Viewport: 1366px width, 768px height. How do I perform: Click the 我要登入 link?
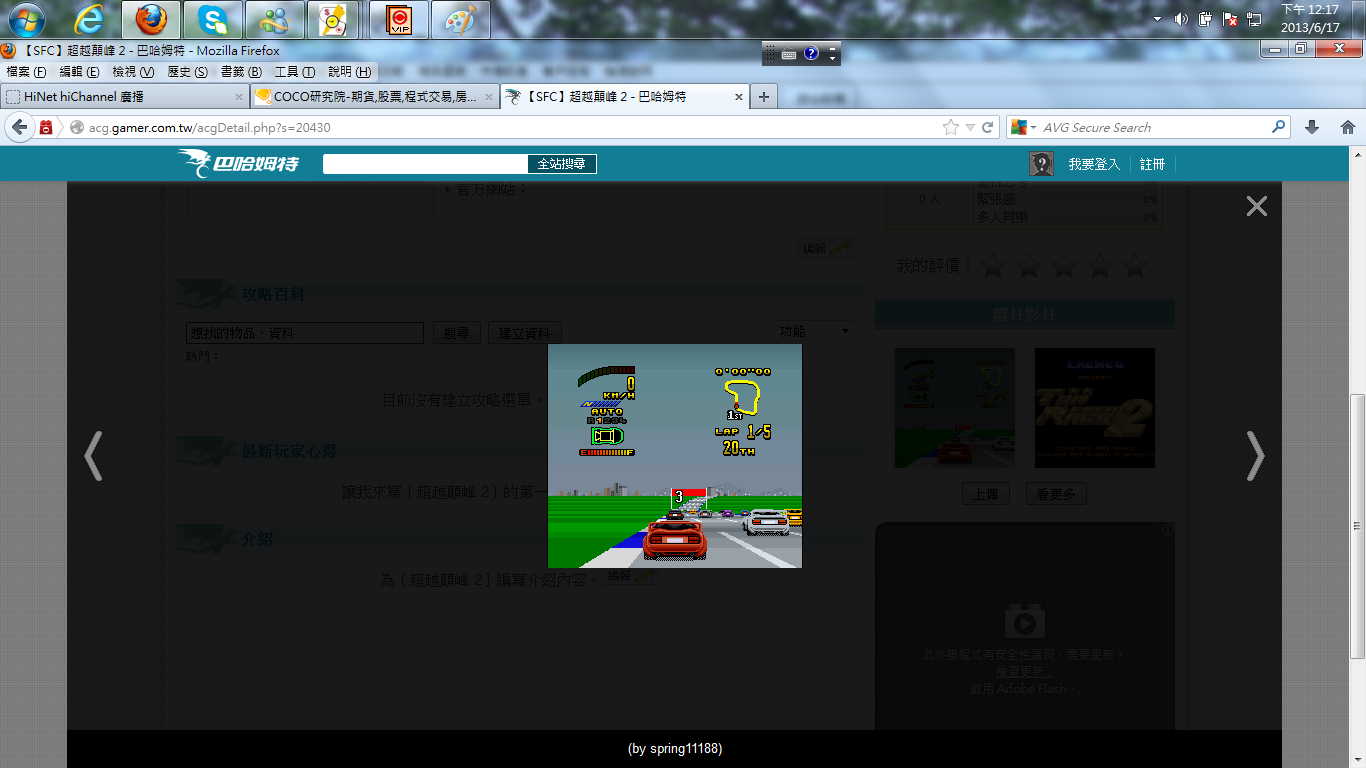coord(1094,164)
